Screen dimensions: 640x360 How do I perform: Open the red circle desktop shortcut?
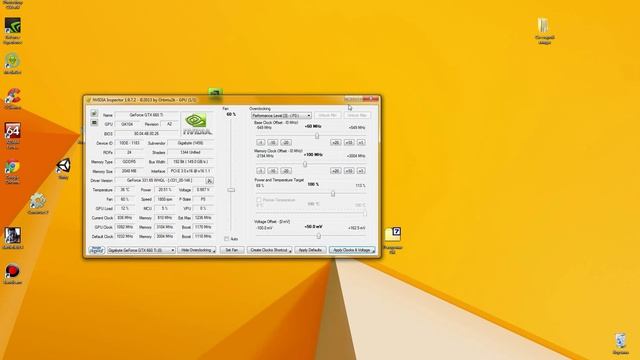point(13,273)
